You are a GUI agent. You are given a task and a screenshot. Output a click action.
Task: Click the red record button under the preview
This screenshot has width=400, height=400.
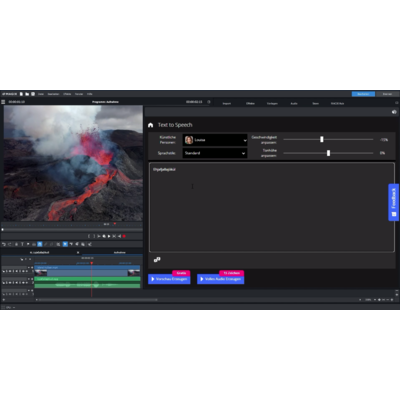coord(124,236)
